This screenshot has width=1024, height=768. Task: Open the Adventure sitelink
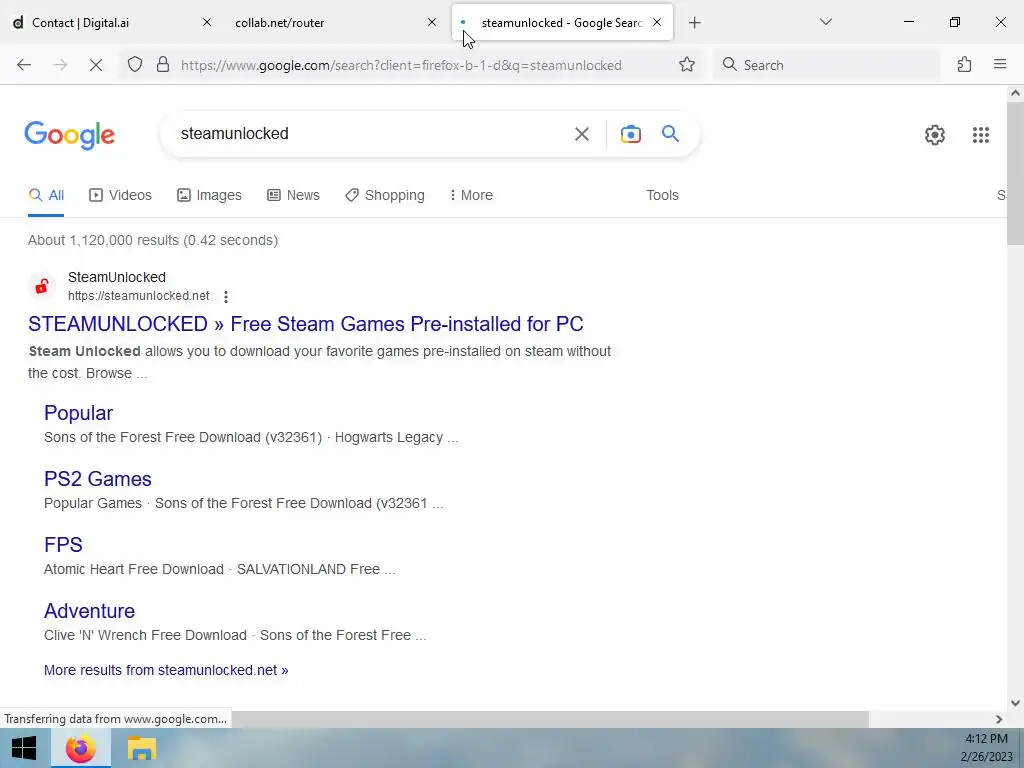[x=89, y=611]
